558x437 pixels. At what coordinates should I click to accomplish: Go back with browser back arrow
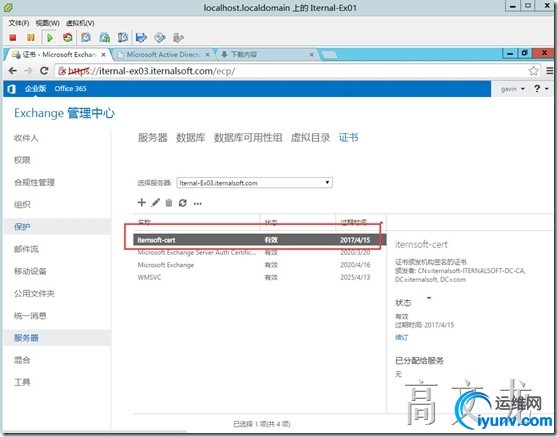tap(13, 71)
